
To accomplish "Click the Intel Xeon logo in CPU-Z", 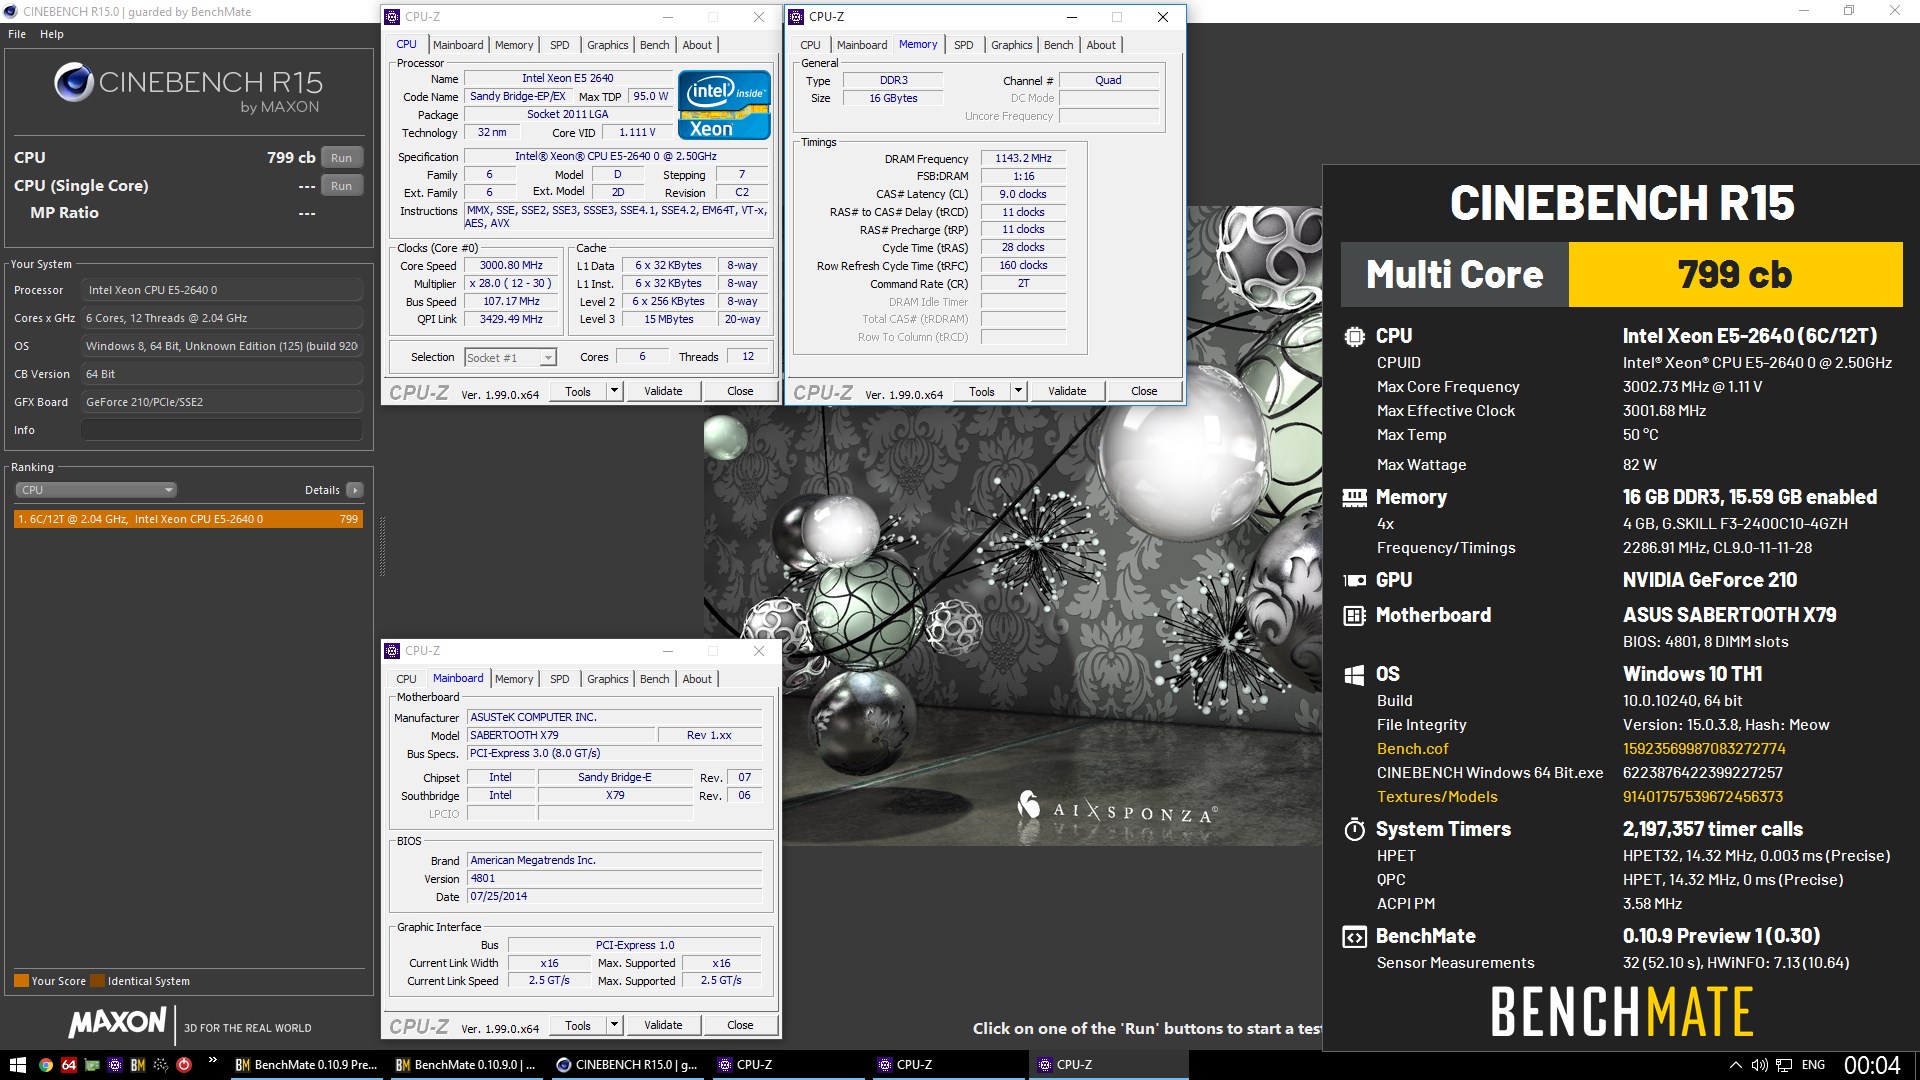I will click(x=724, y=104).
